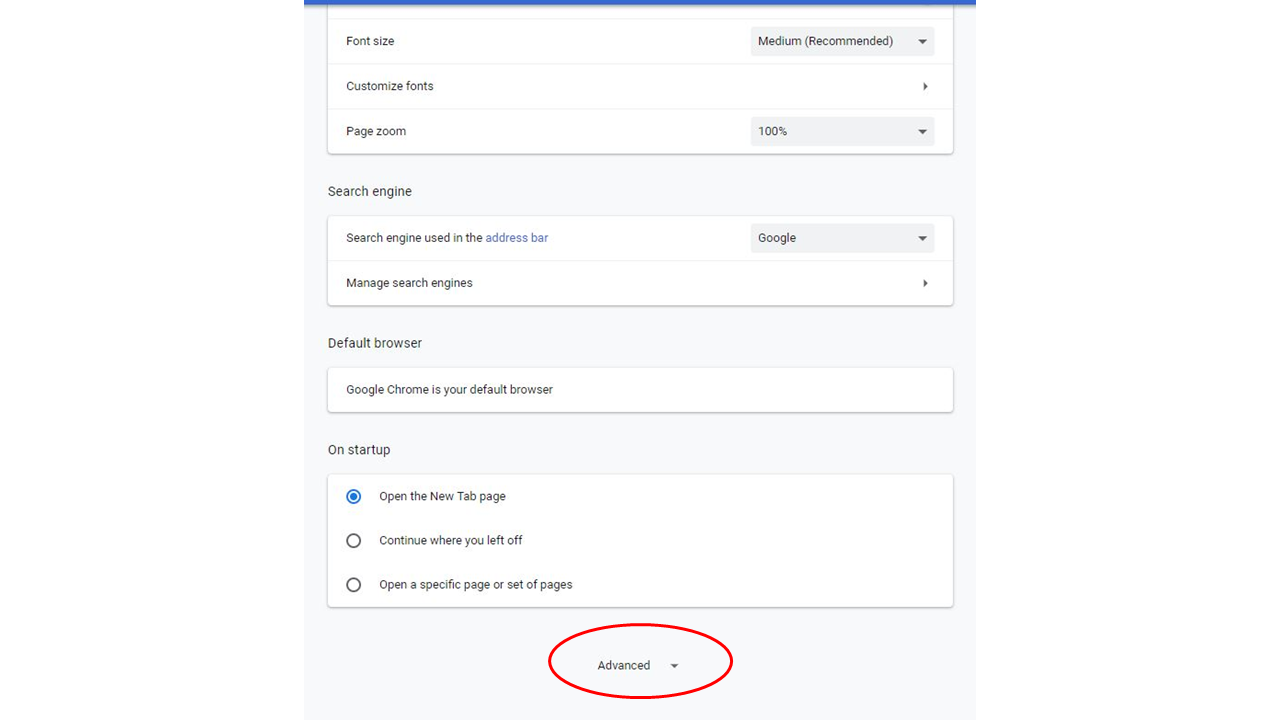Click the Search engine section heading
This screenshot has width=1280, height=720.
tap(370, 191)
